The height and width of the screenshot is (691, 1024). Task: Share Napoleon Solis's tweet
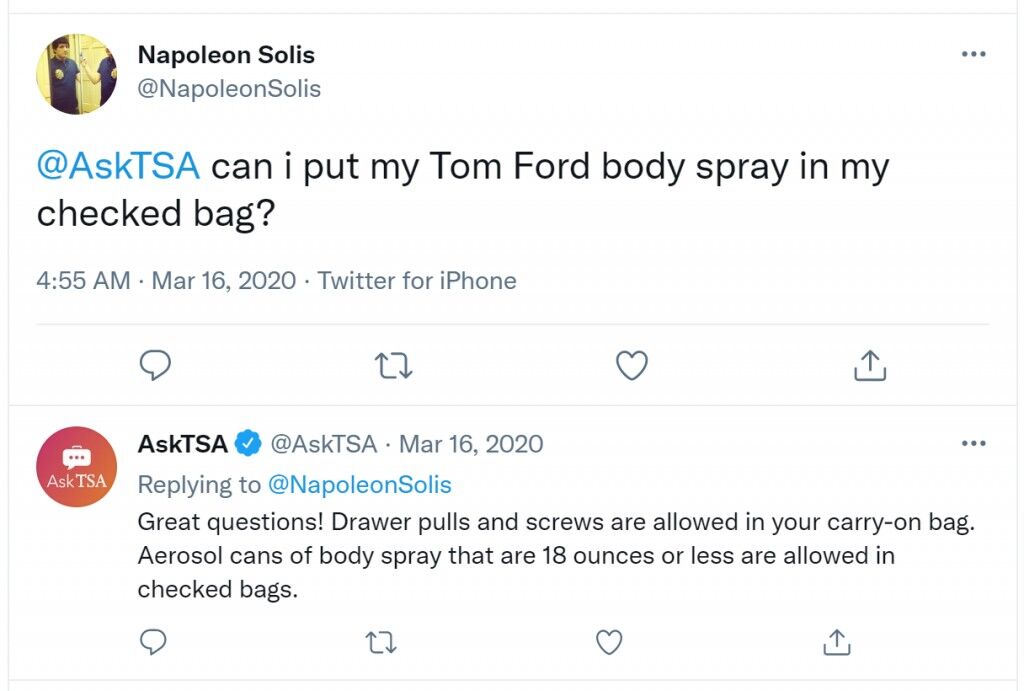coord(870,365)
